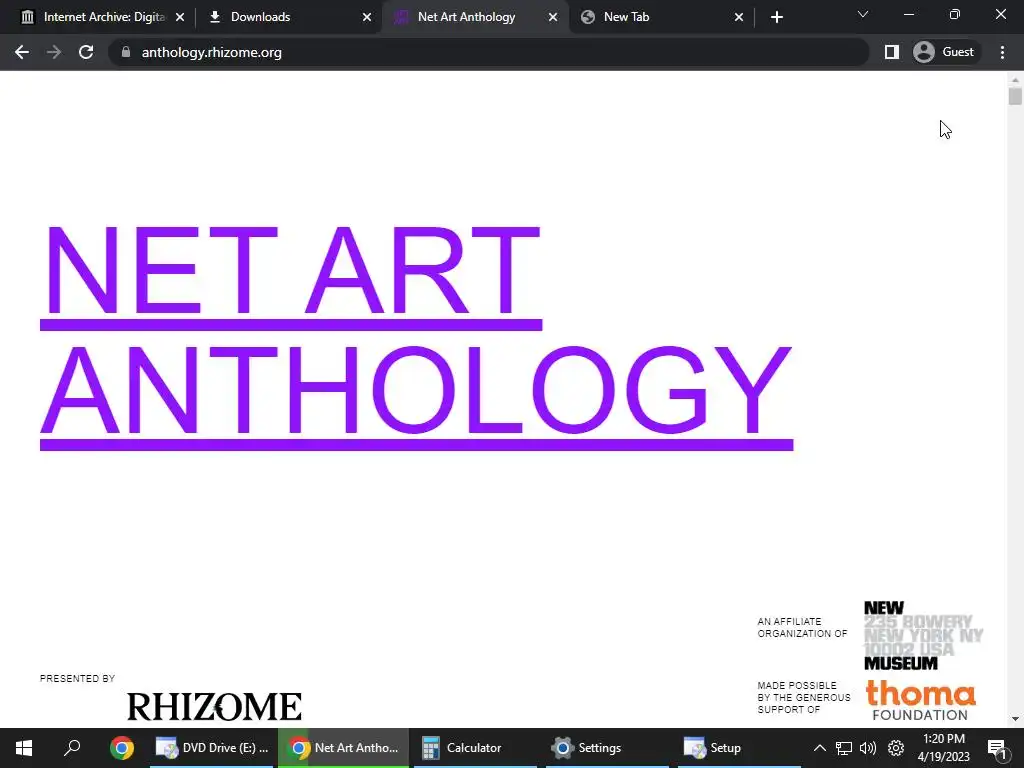The height and width of the screenshot is (768, 1024).
Task: Switch to Settings taskbar window
Action: [x=607, y=748]
